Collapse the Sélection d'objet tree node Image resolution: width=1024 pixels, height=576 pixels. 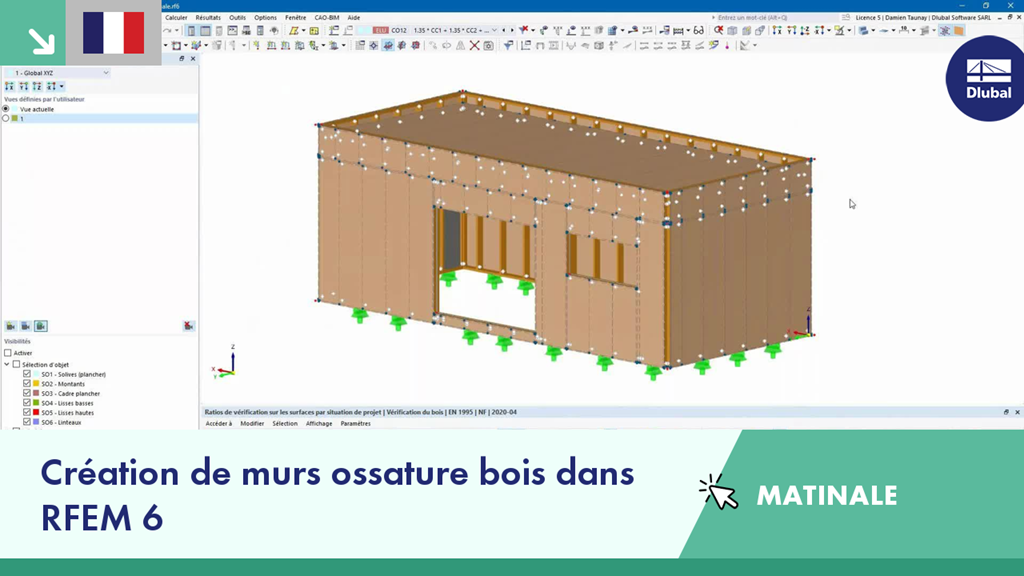point(7,364)
